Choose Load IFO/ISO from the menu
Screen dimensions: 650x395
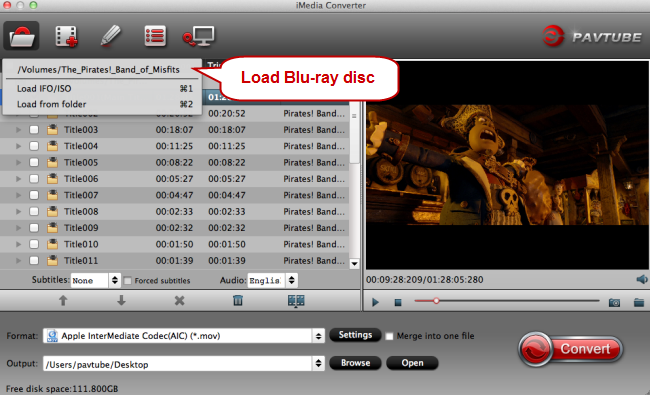[102, 89]
